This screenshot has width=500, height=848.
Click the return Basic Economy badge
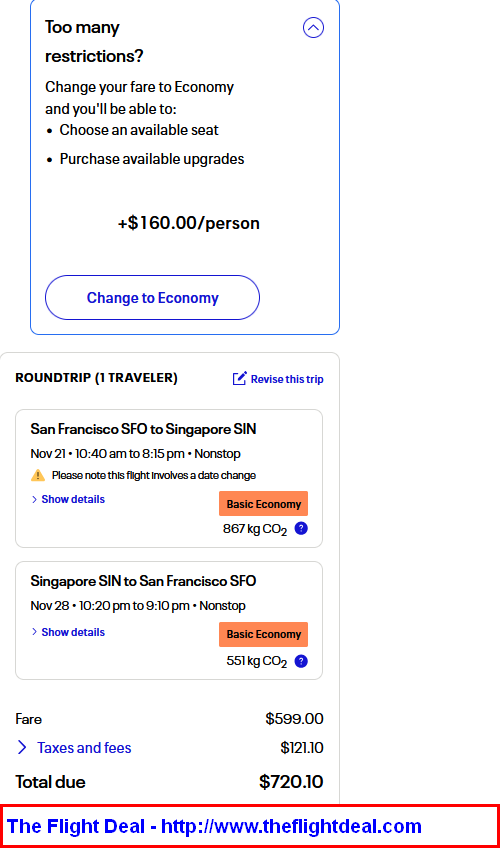tap(263, 634)
